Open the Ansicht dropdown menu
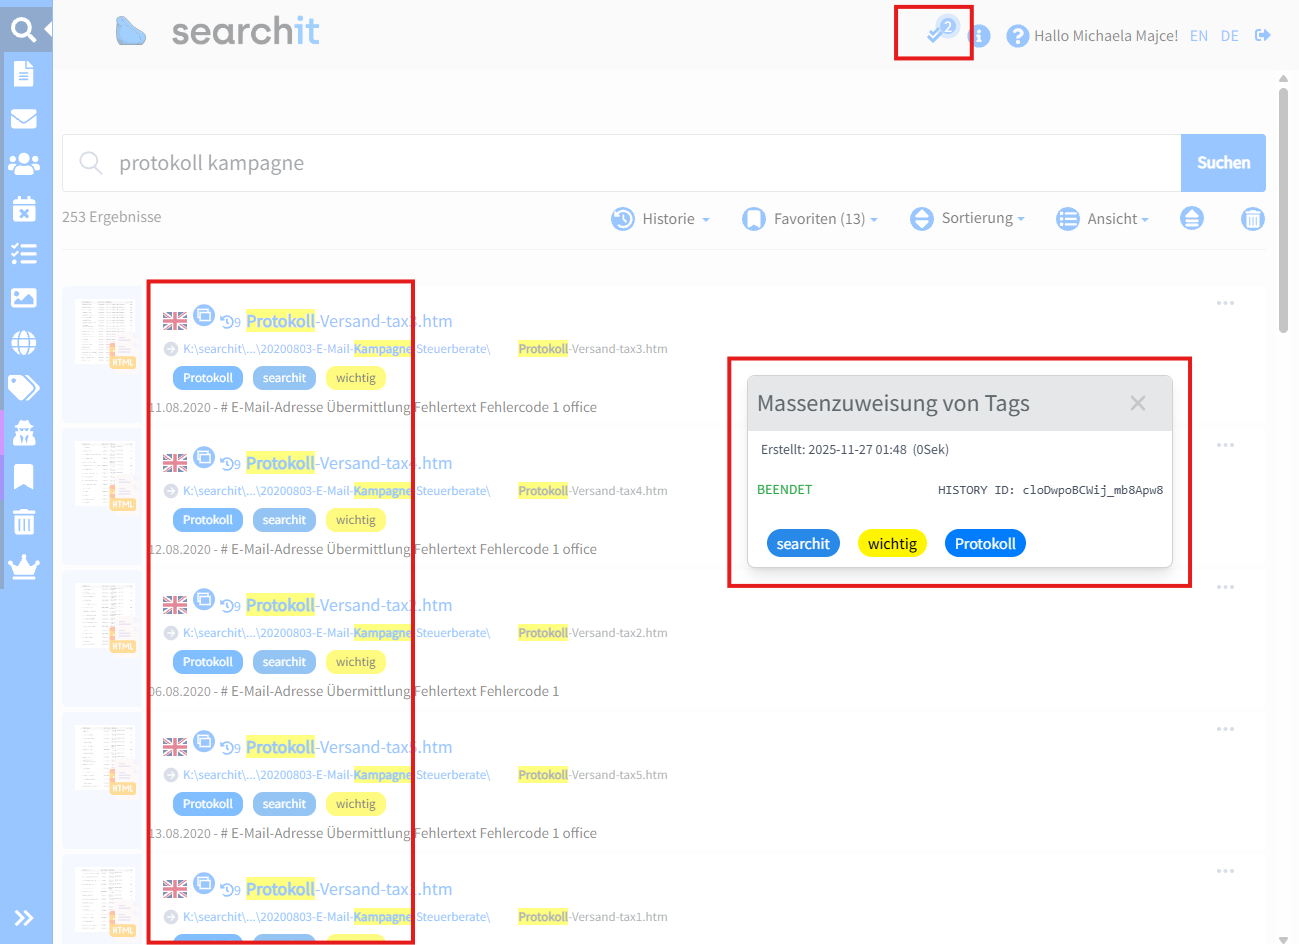 click(1103, 219)
